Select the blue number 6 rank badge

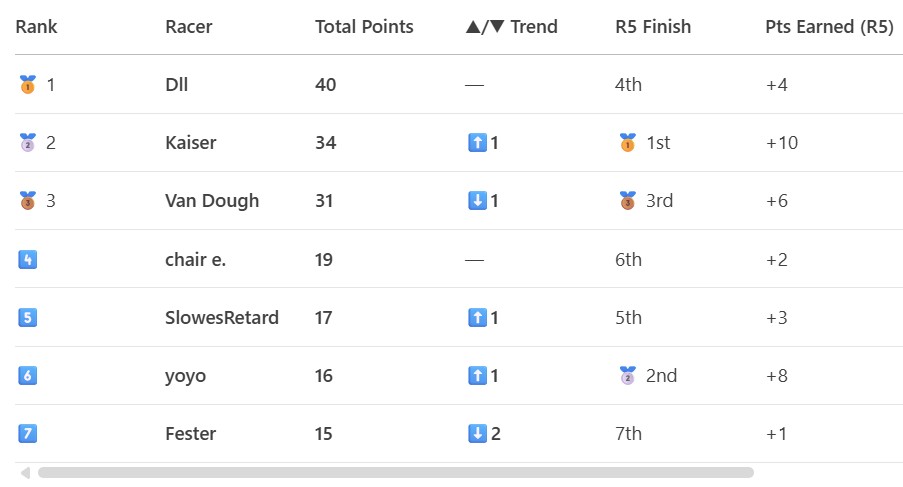point(28,375)
